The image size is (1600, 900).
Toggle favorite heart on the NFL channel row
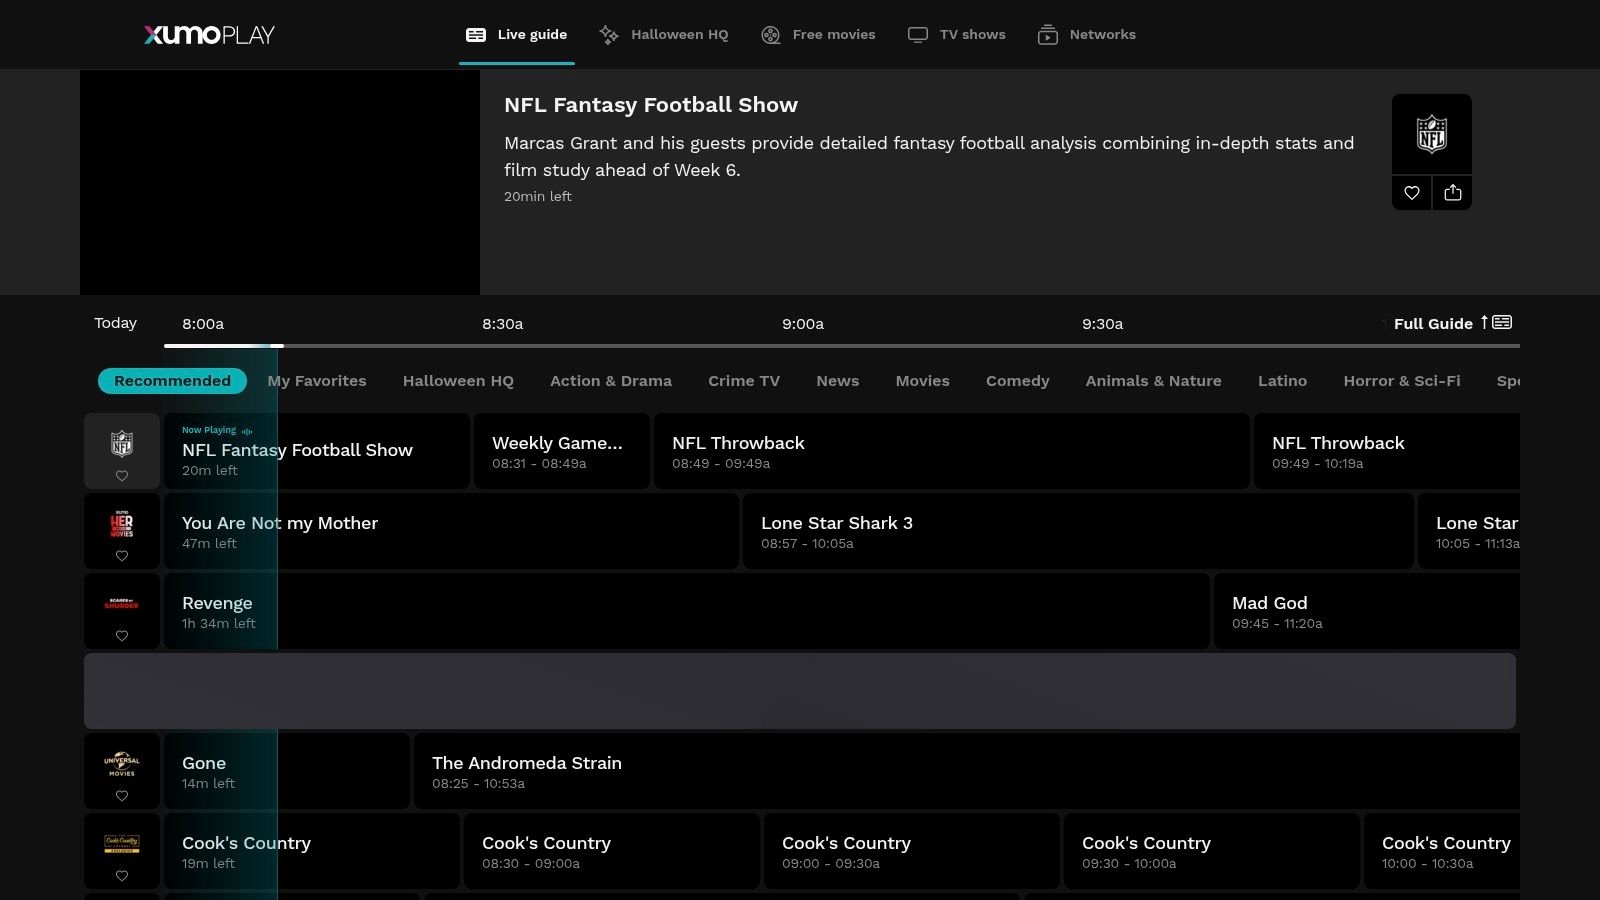coord(122,476)
